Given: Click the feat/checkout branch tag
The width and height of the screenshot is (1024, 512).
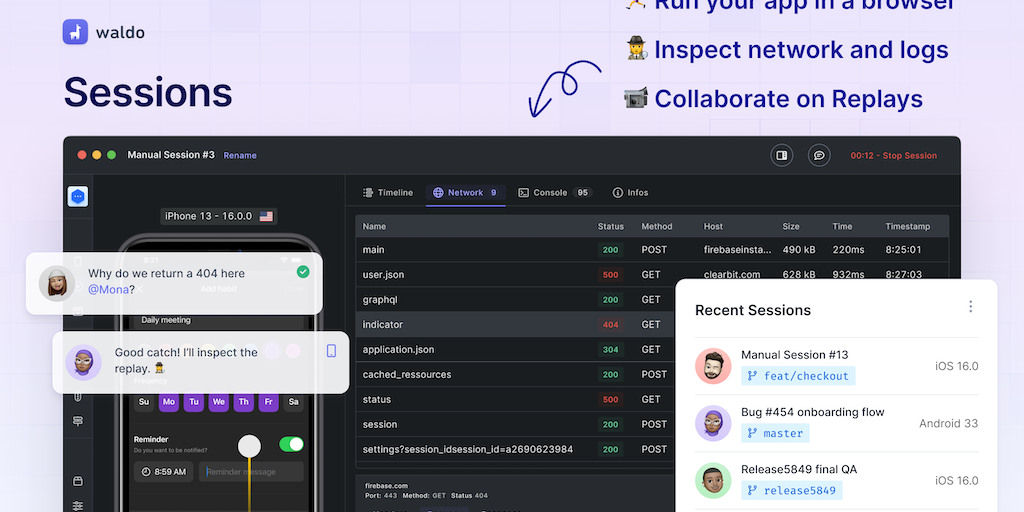Looking at the screenshot, I should 798,376.
